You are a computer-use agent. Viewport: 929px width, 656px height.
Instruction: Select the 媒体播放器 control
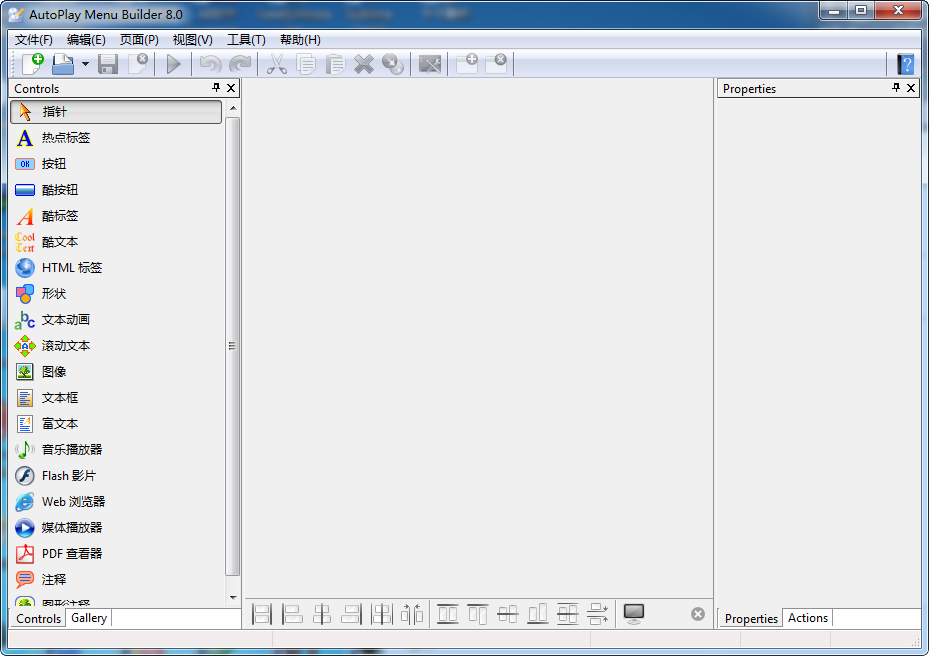116,527
